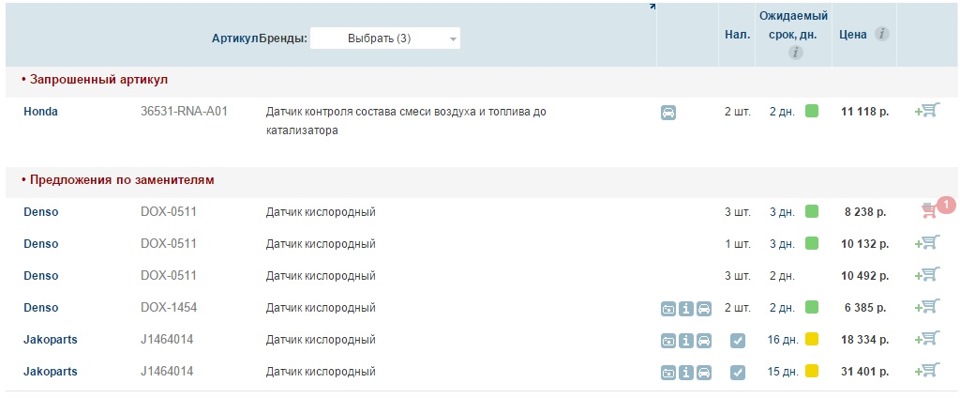
Task: Add Denso DOX-0511 priced 10 132 р. to cart
Action: tap(927, 243)
